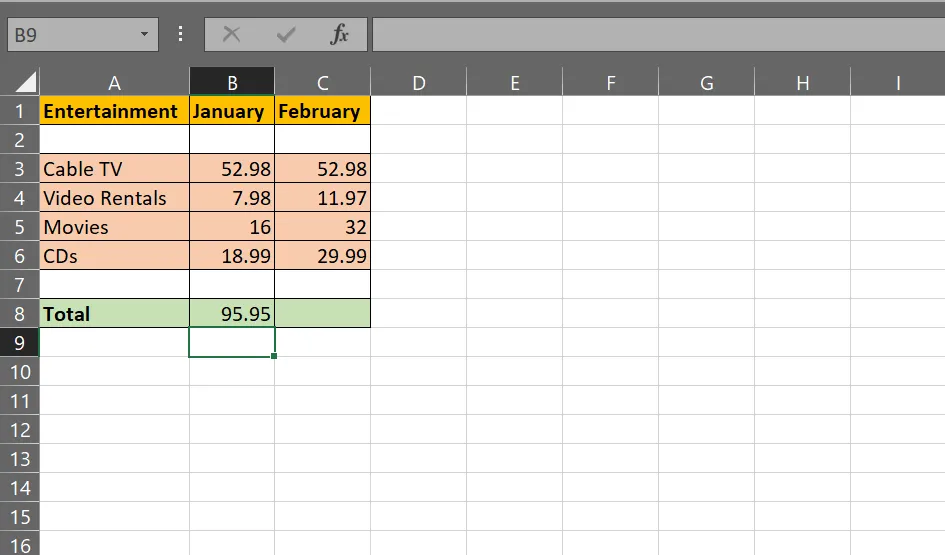This screenshot has width=945, height=555.
Task: Select row 8 header
Action: 19,313
